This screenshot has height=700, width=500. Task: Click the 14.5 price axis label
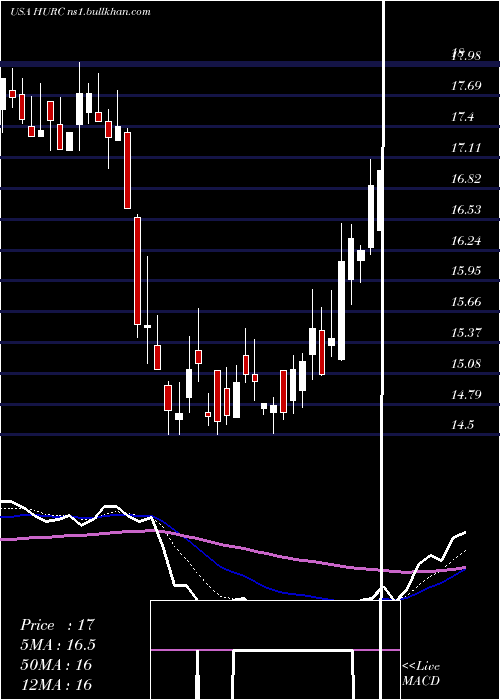click(x=462, y=425)
